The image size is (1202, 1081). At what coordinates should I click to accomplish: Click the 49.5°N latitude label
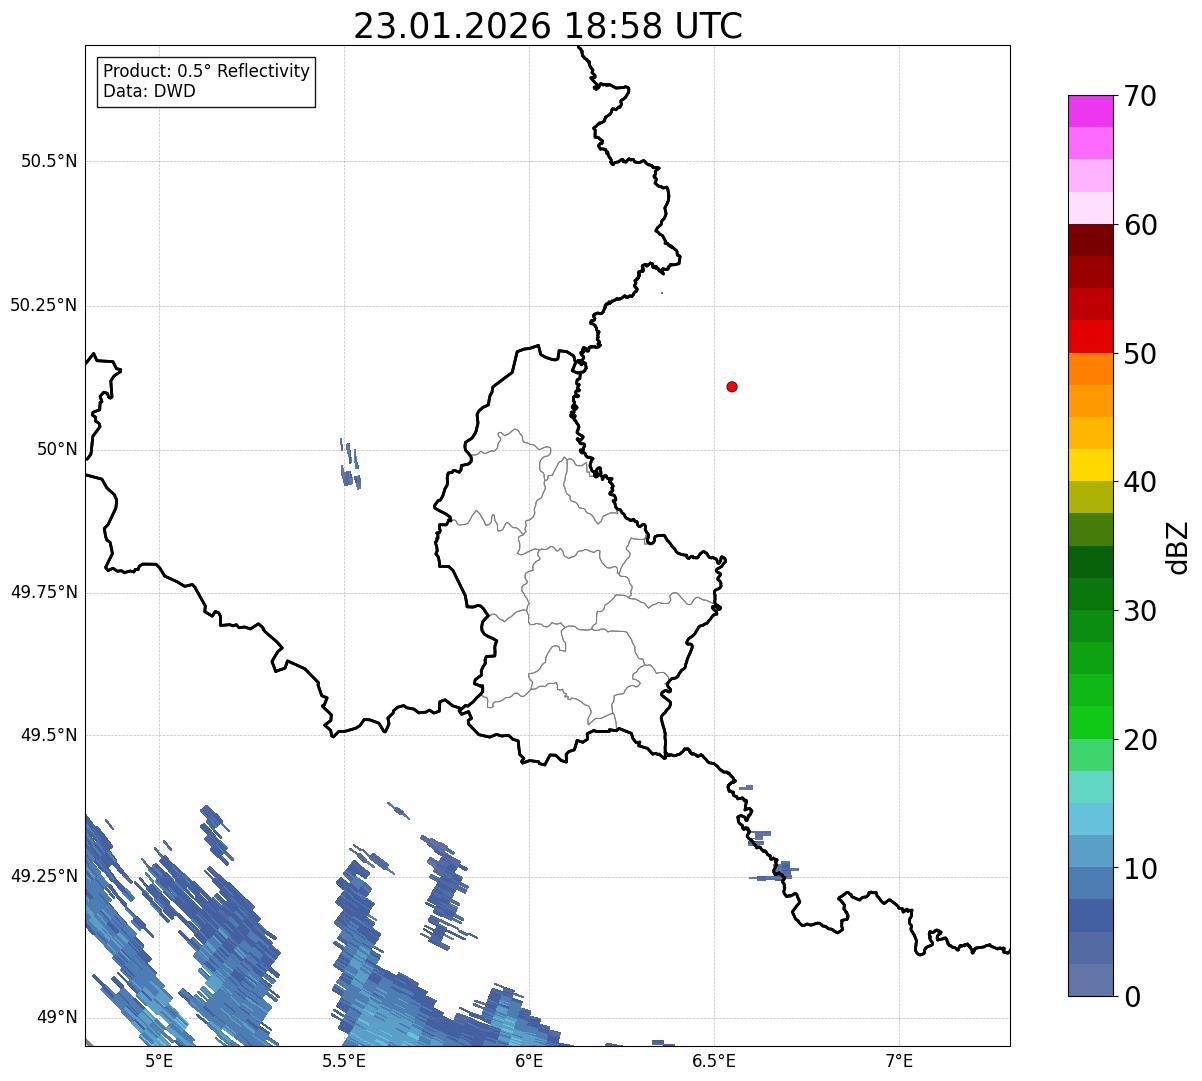[49, 735]
